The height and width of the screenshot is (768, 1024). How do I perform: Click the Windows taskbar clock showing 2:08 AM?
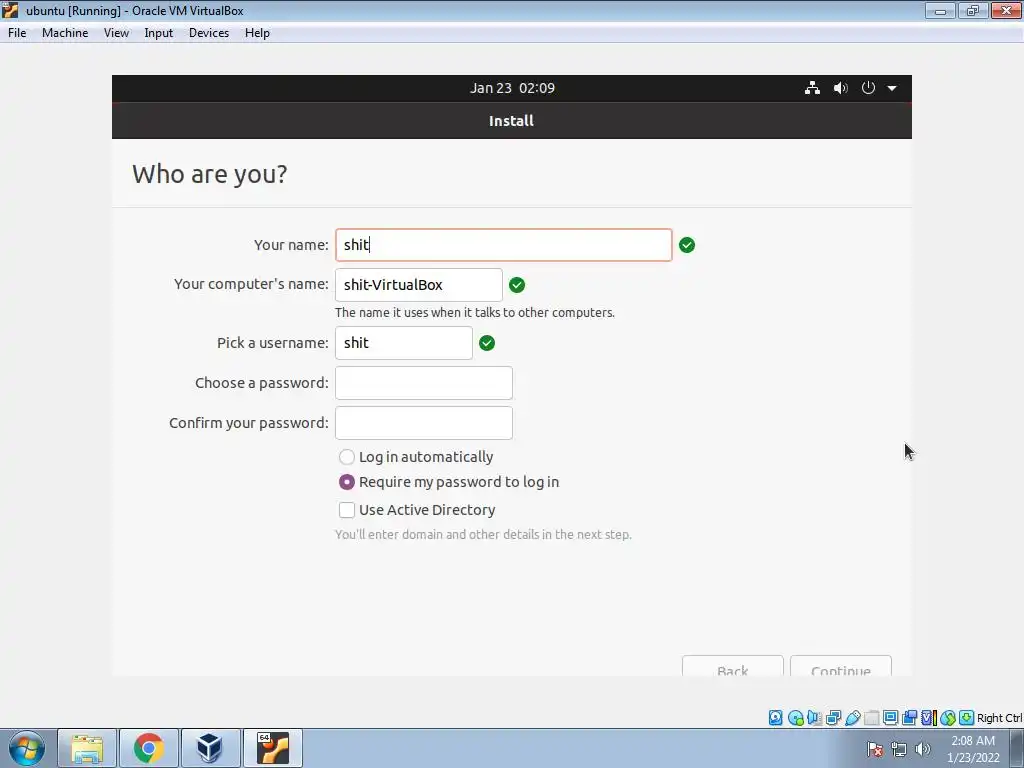tap(973, 749)
